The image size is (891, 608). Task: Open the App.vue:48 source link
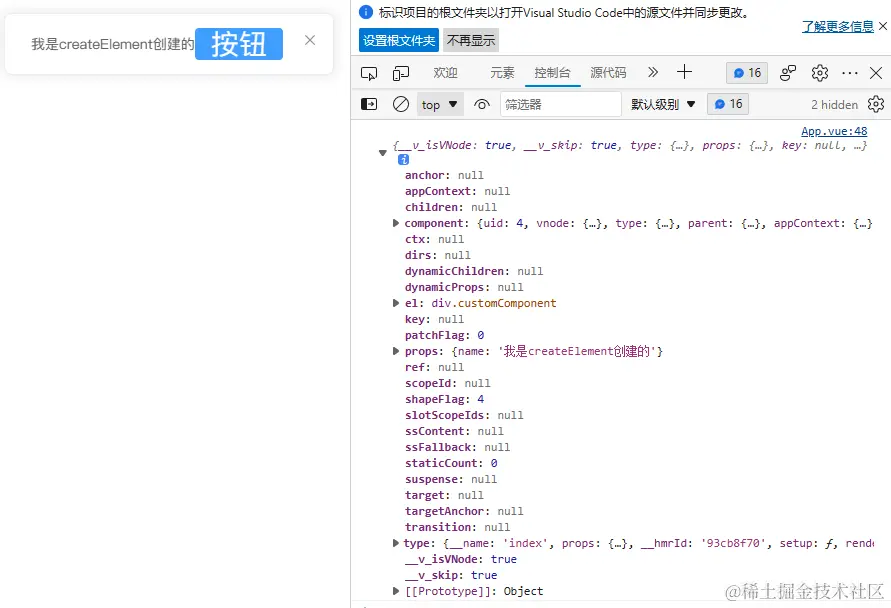[834, 131]
